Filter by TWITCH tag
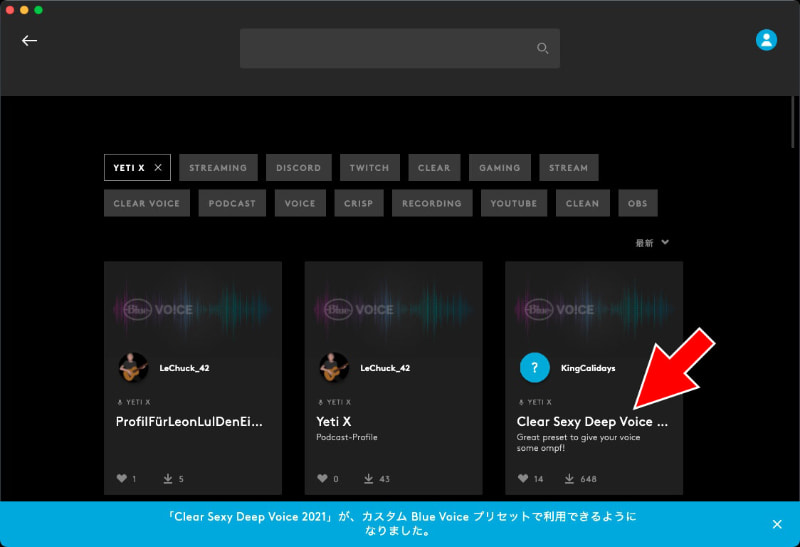Image resolution: width=800 pixels, height=547 pixels. [x=369, y=167]
